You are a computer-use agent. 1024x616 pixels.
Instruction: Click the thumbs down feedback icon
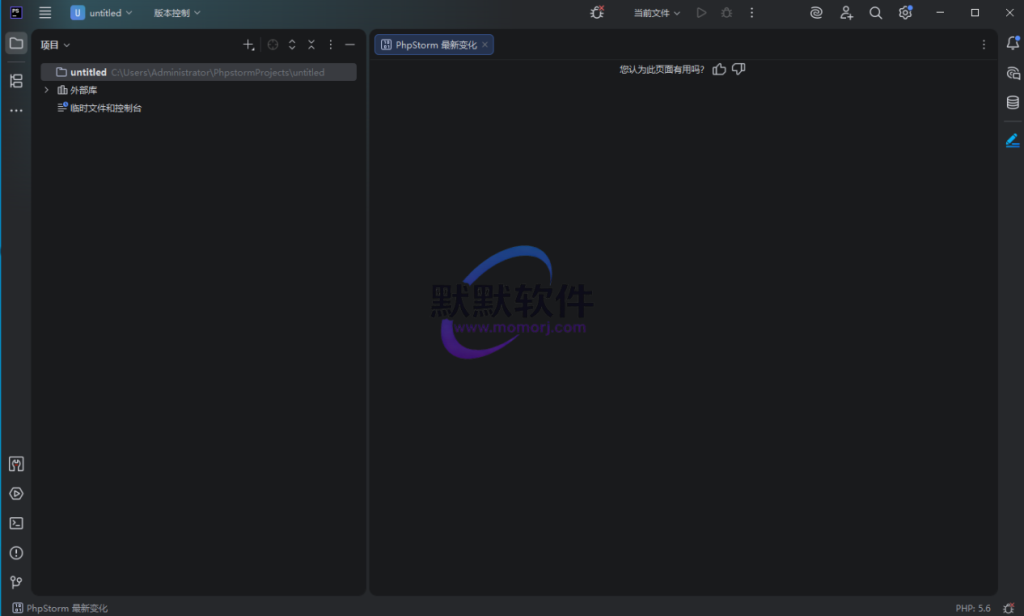tap(739, 69)
